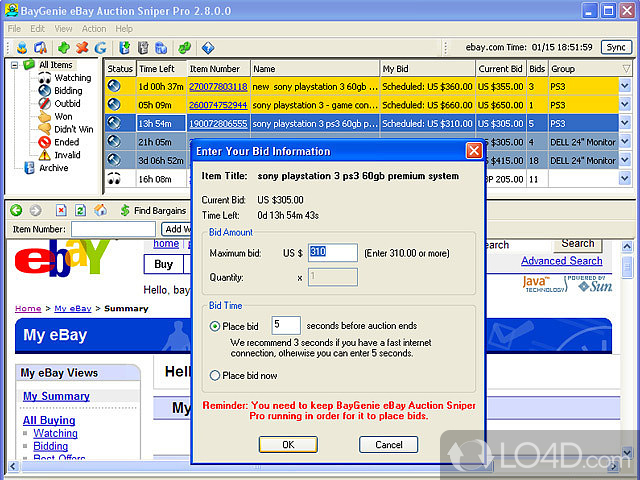This screenshot has width=640, height=480.
Task: Open the Advanced Search link
Action: (x=562, y=261)
